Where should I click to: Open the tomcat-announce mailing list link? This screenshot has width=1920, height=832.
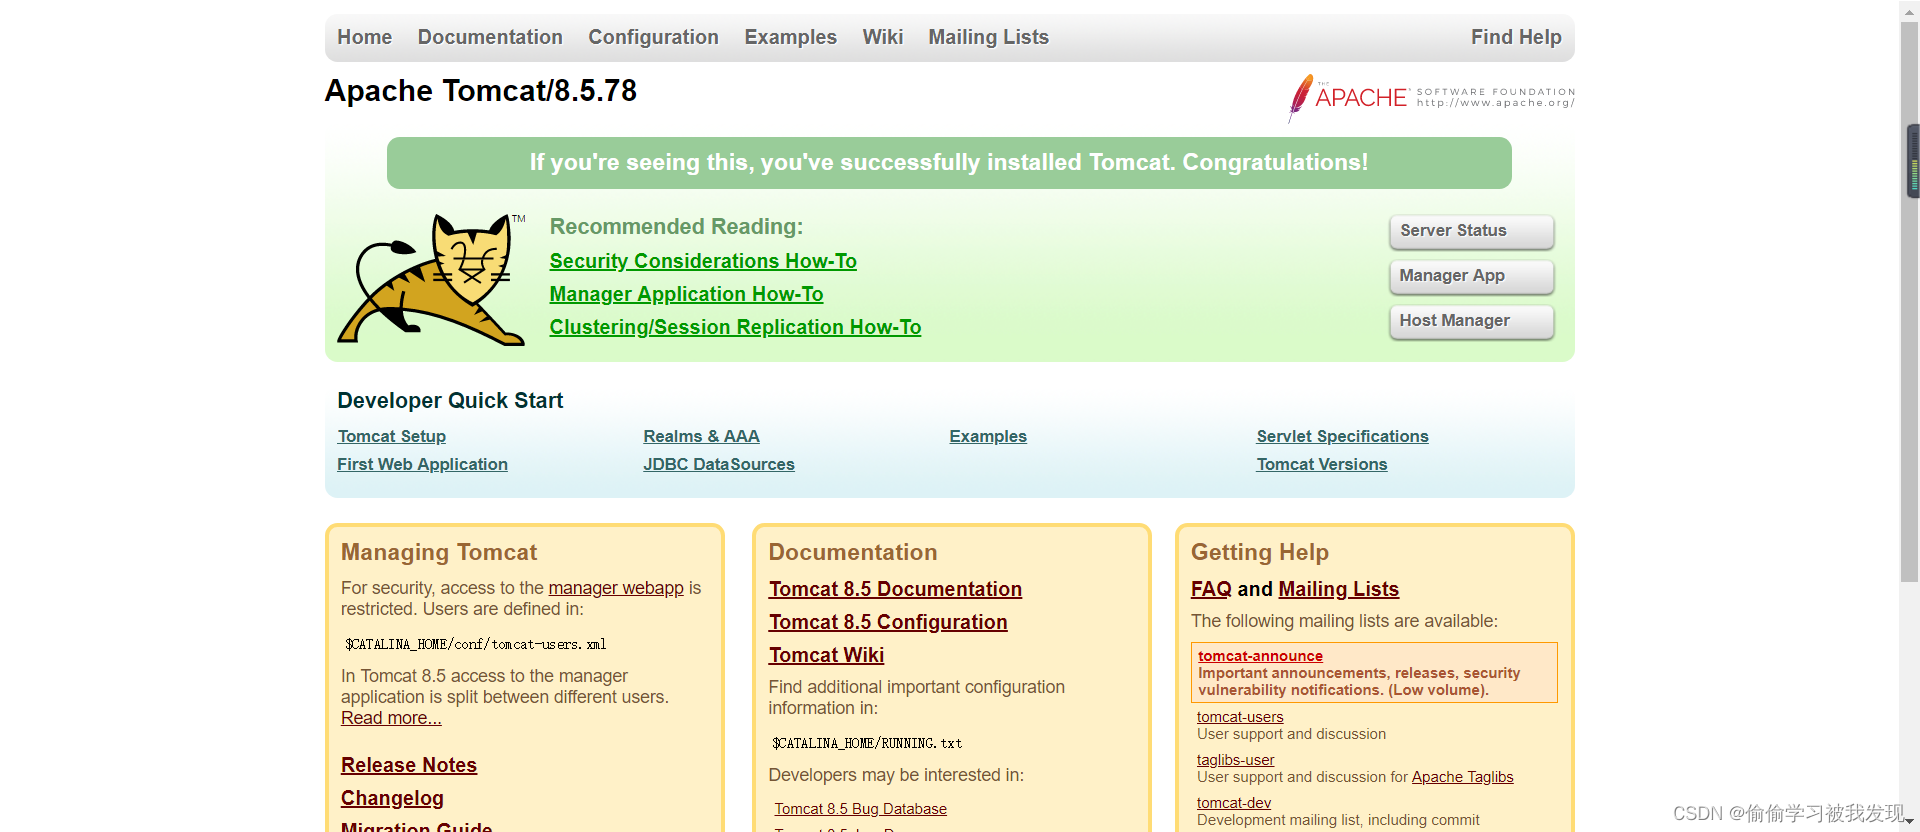[x=1260, y=656]
